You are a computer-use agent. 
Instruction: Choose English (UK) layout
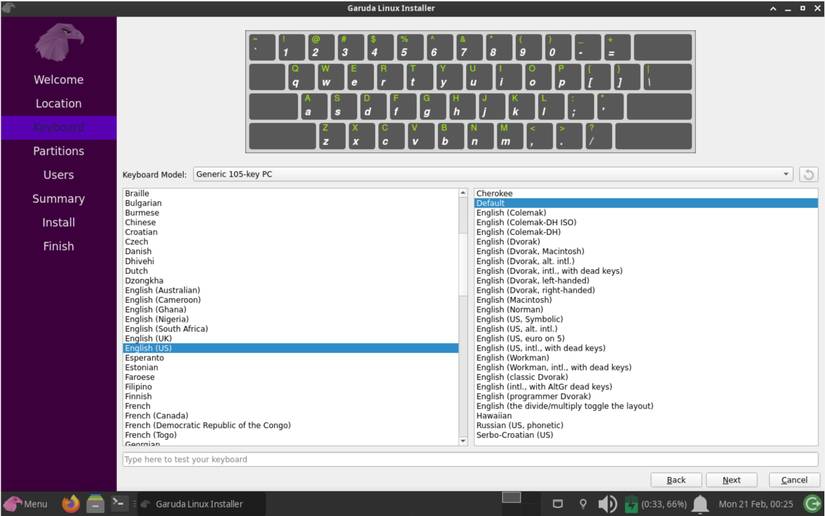point(290,338)
